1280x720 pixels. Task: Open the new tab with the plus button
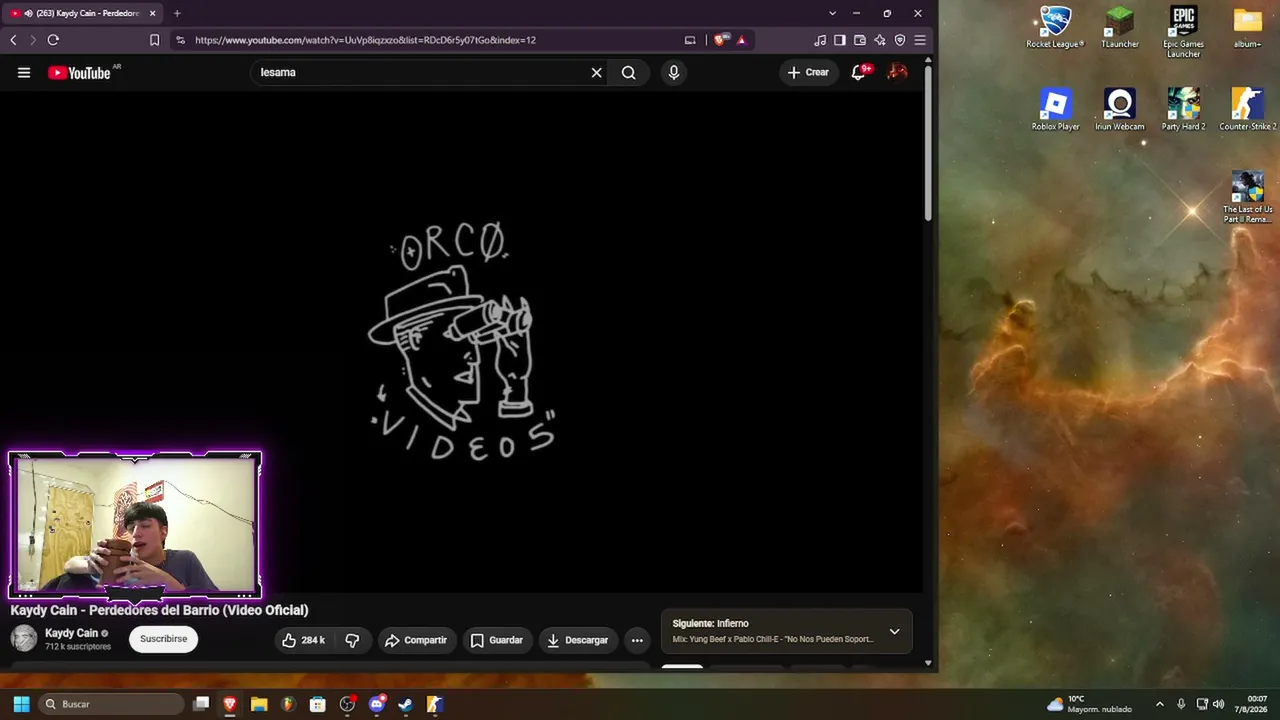(177, 13)
